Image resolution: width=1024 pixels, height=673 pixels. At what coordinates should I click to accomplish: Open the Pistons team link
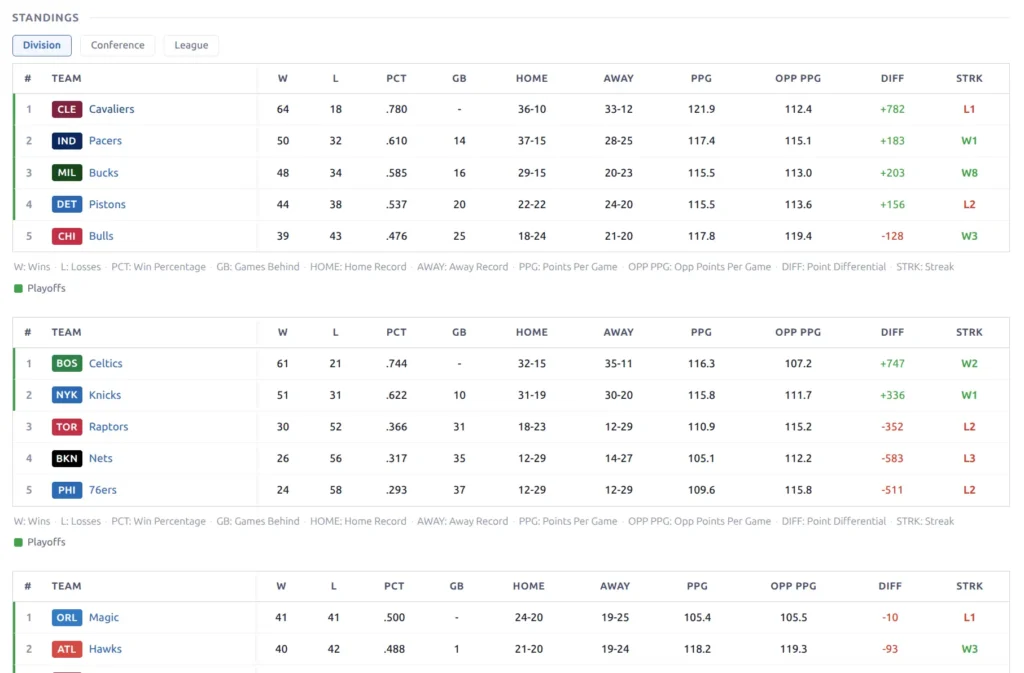point(107,204)
